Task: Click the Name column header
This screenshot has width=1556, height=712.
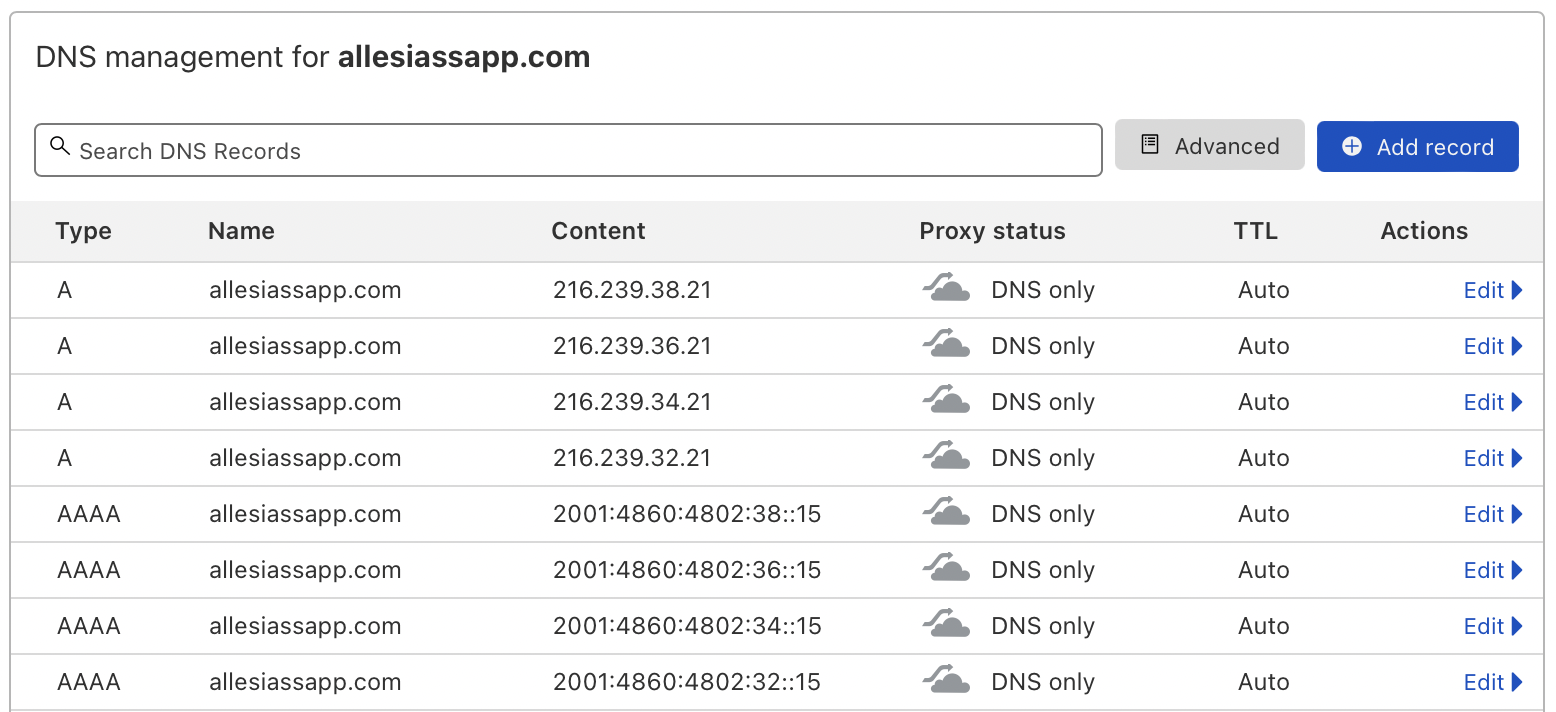Action: coord(241,231)
